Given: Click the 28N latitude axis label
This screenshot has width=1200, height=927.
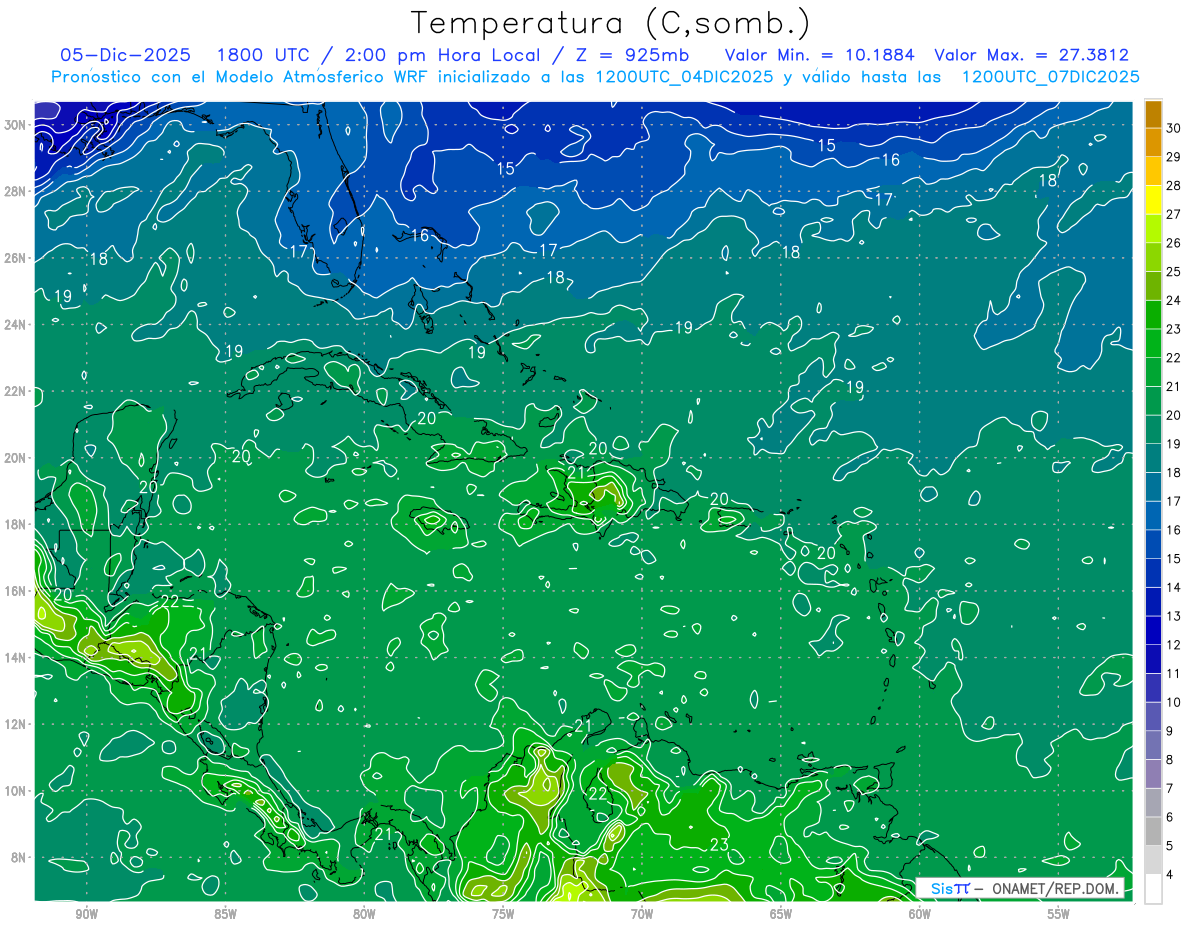Looking at the screenshot, I should 16,191.
